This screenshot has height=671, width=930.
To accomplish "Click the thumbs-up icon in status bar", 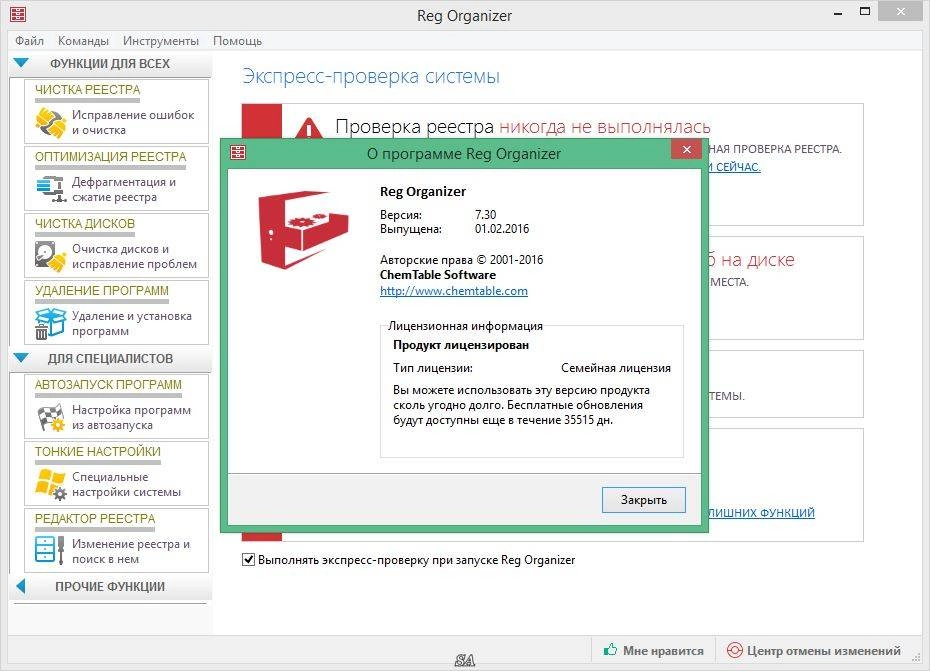I will (x=610, y=650).
